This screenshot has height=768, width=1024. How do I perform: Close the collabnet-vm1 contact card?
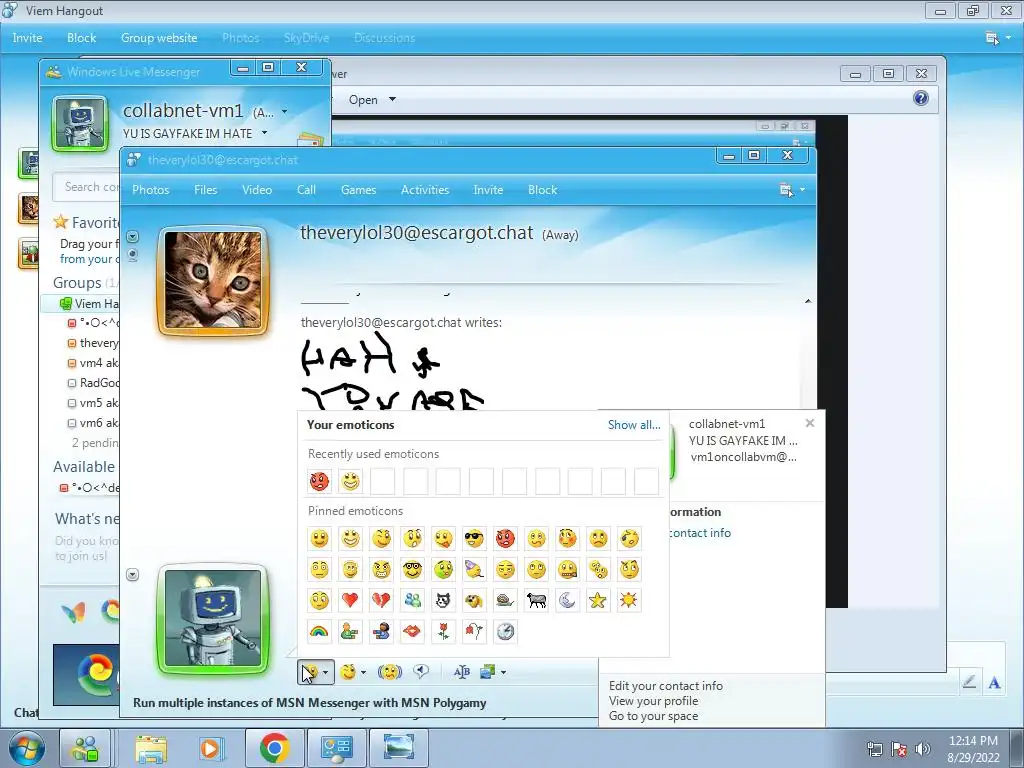[810, 423]
